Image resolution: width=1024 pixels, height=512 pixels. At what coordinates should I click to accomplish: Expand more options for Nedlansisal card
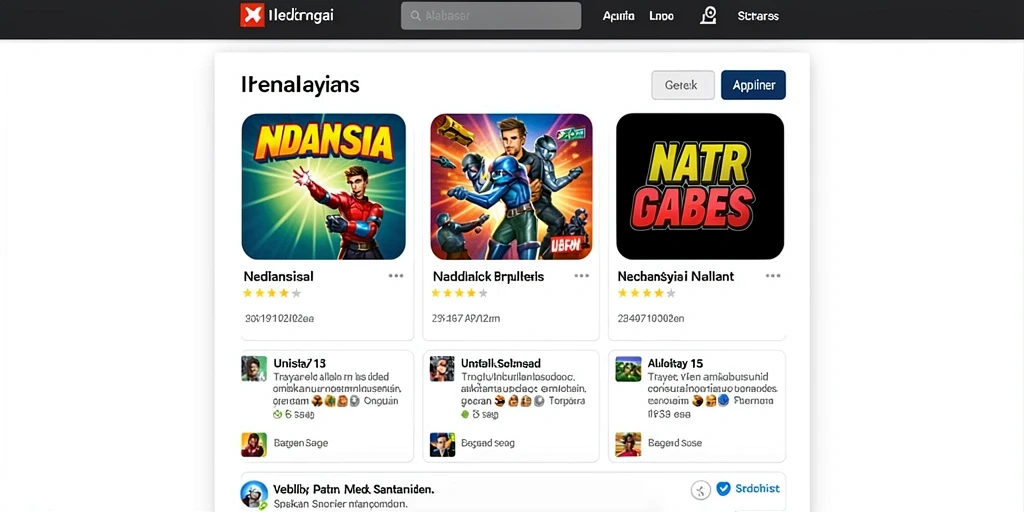[x=396, y=276]
